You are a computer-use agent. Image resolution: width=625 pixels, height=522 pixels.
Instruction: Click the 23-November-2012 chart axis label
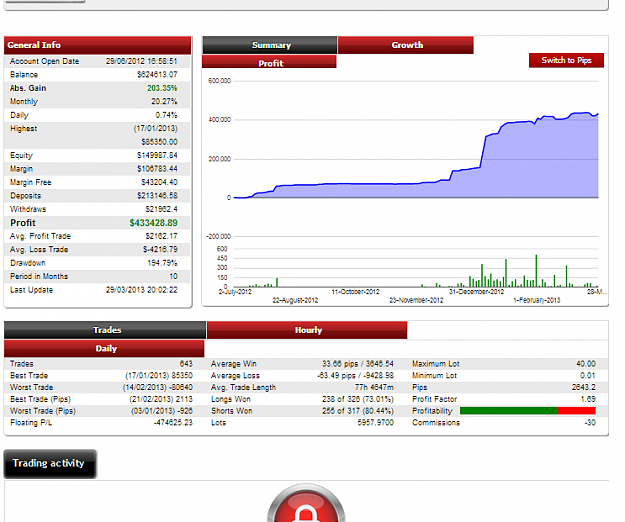coord(416,300)
